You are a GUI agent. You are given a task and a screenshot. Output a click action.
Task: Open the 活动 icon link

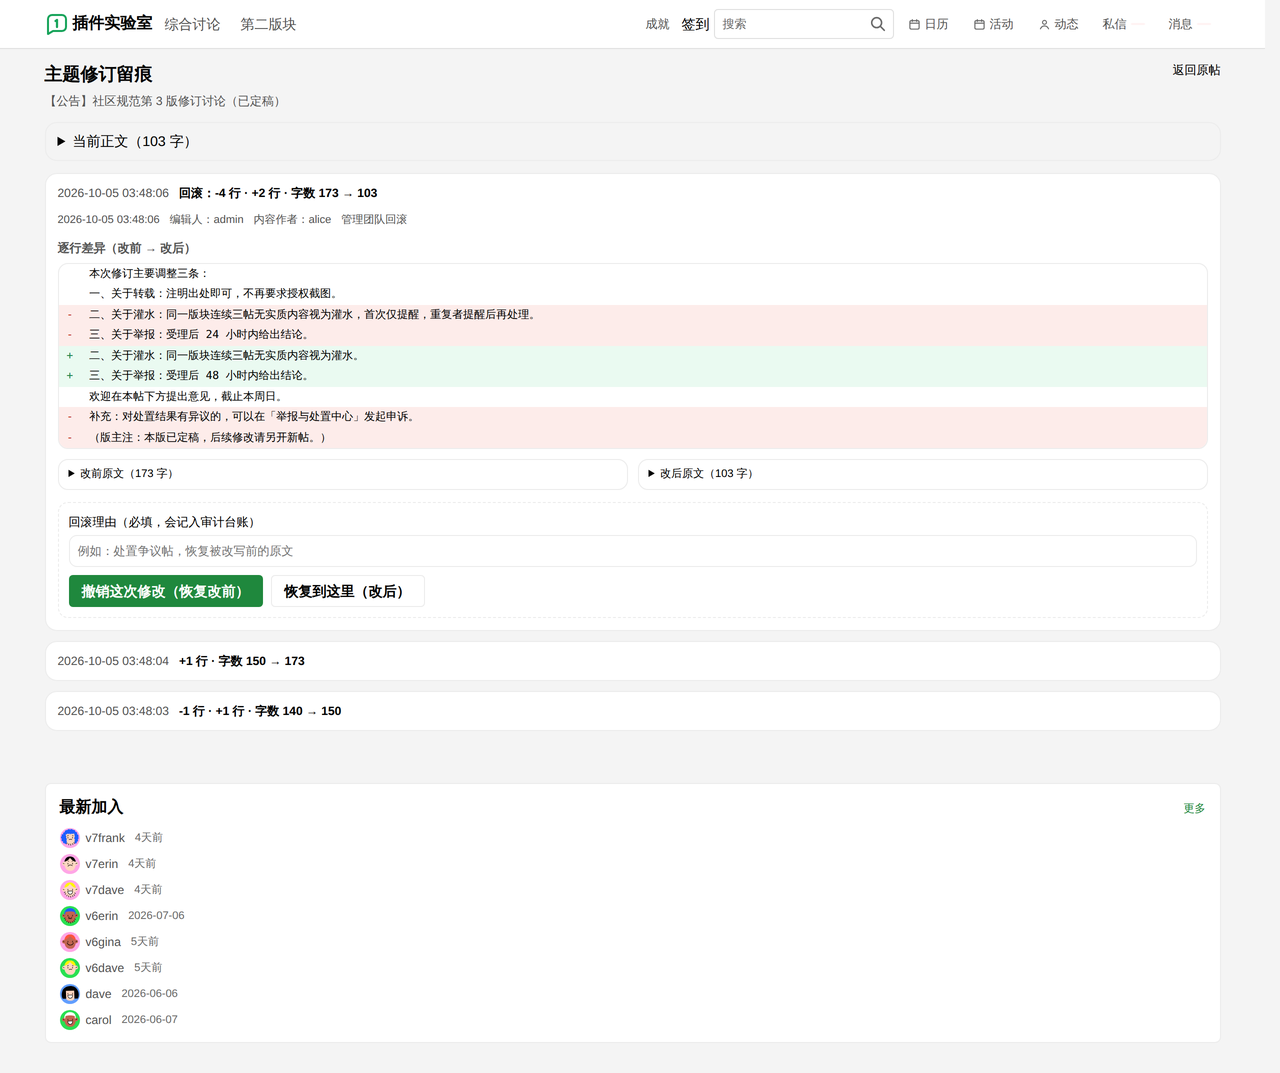click(x=993, y=24)
